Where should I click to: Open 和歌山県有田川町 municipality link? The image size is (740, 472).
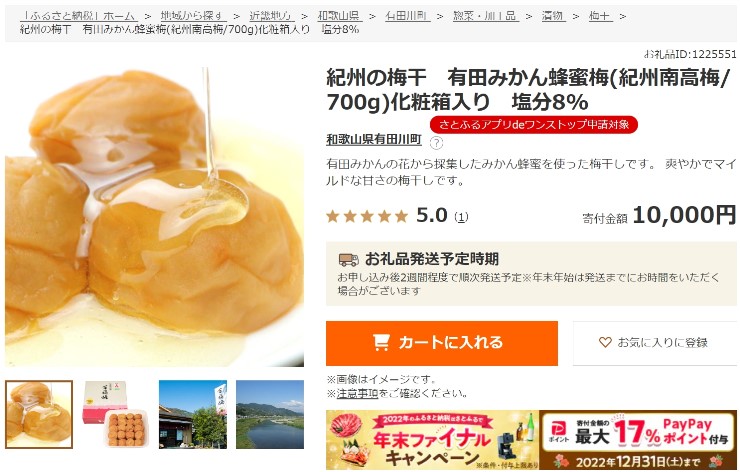coord(374,140)
